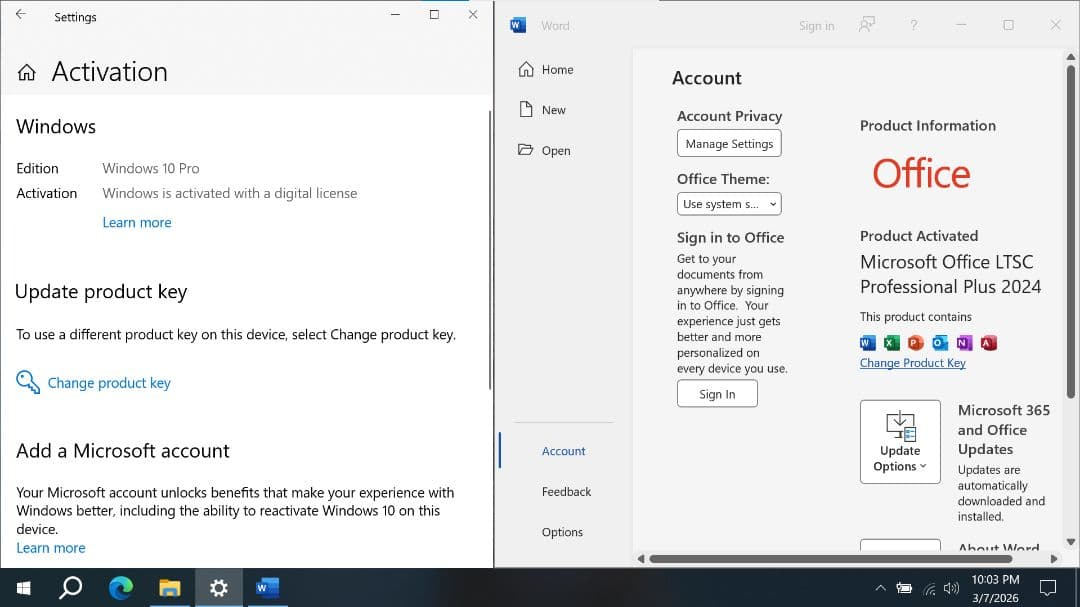1080x607 pixels.
Task: Click the home icon beside Activation
Action: 27,72
